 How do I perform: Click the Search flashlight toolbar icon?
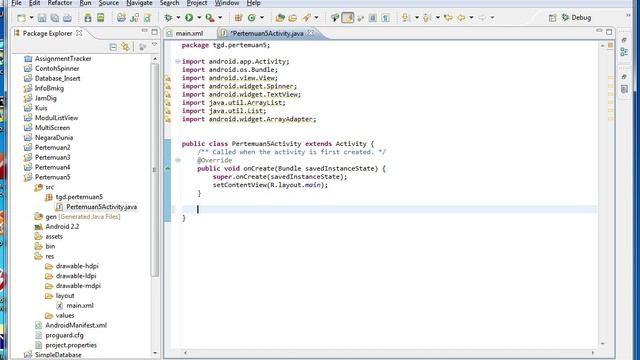[x=306, y=18]
